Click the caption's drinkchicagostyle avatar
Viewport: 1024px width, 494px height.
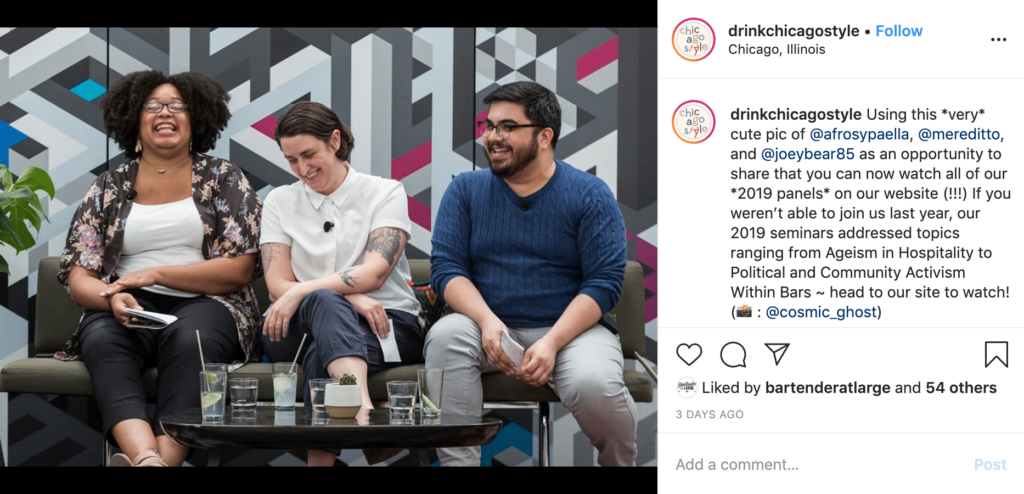[x=694, y=122]
